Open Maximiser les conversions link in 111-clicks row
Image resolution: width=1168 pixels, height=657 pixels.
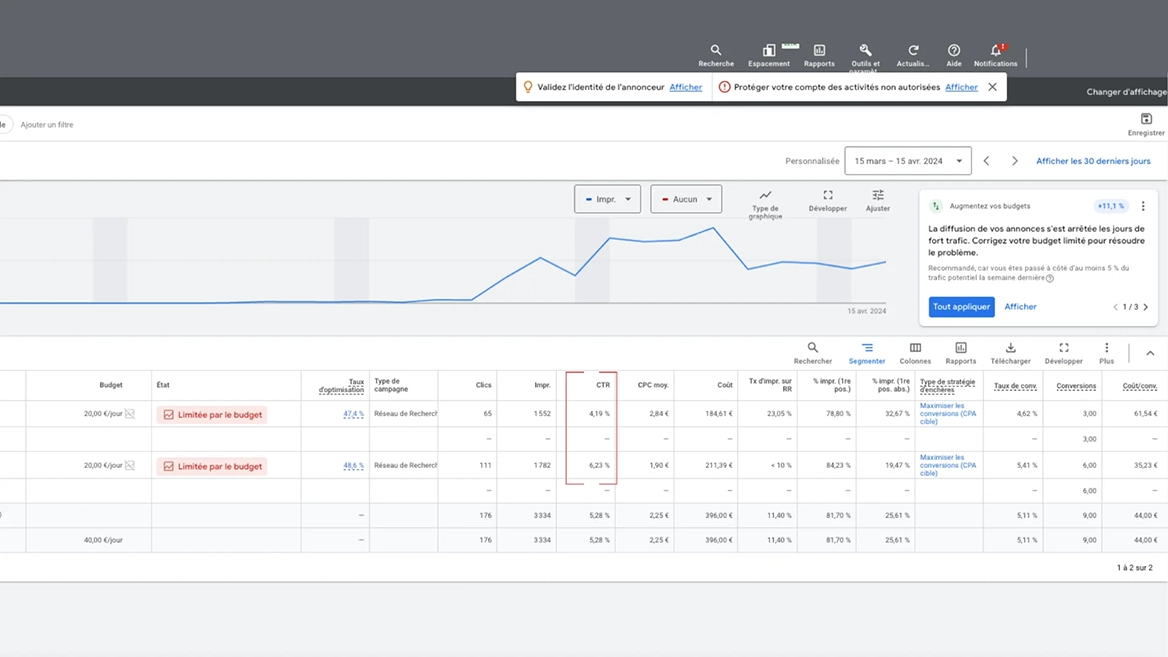(x=948, y=465)
